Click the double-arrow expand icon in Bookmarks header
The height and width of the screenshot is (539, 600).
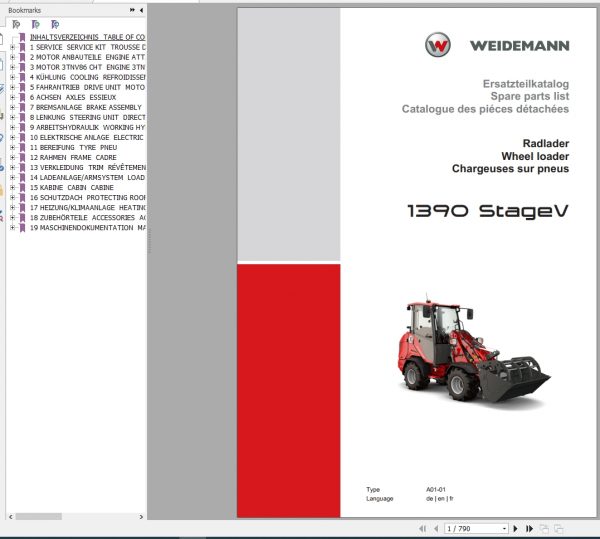132,10
